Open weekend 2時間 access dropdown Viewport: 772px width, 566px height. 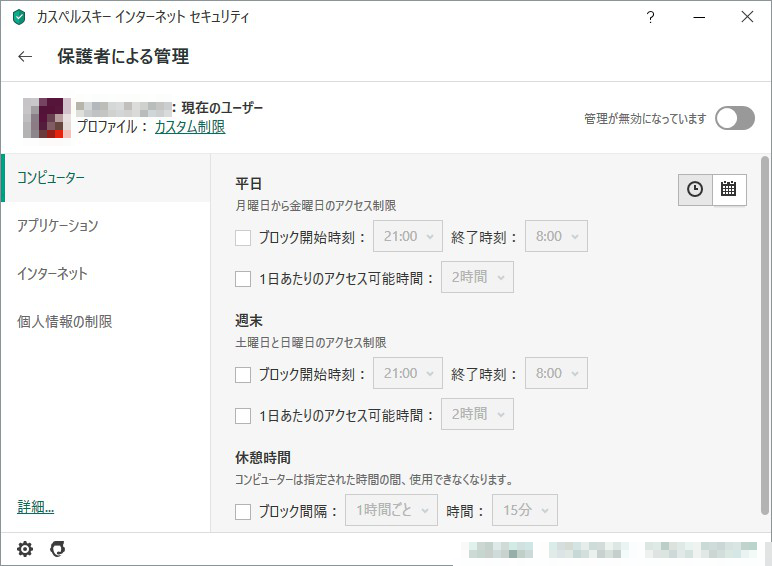pos(477,414)
